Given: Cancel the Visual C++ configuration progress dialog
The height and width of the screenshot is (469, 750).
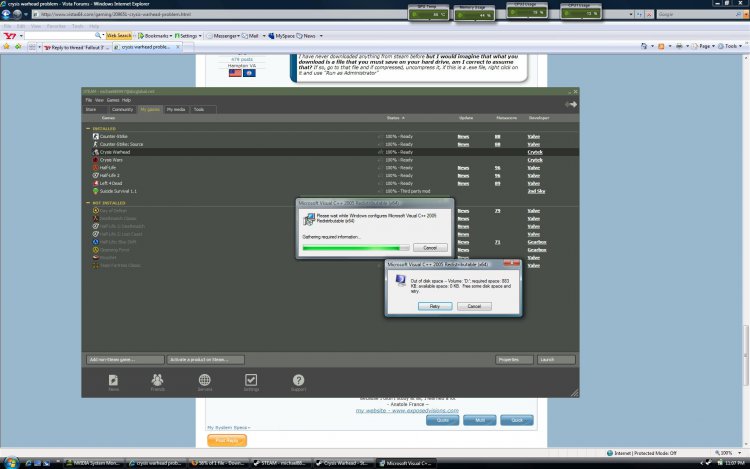Looking at the screenshot, I should point(430,248).
